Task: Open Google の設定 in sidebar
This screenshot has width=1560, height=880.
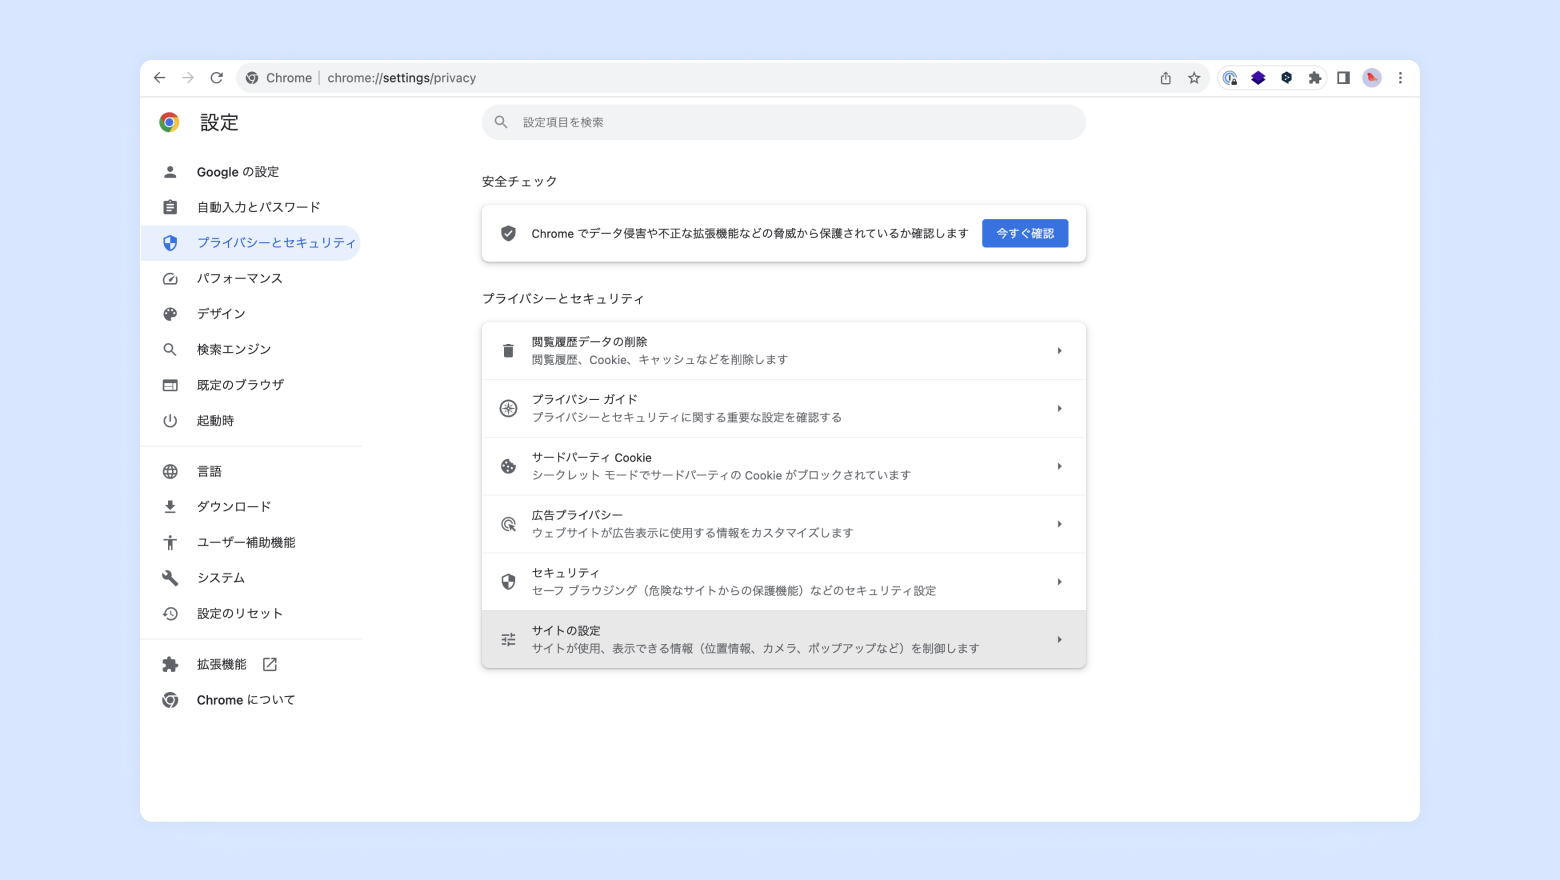Action: (250, 172)
